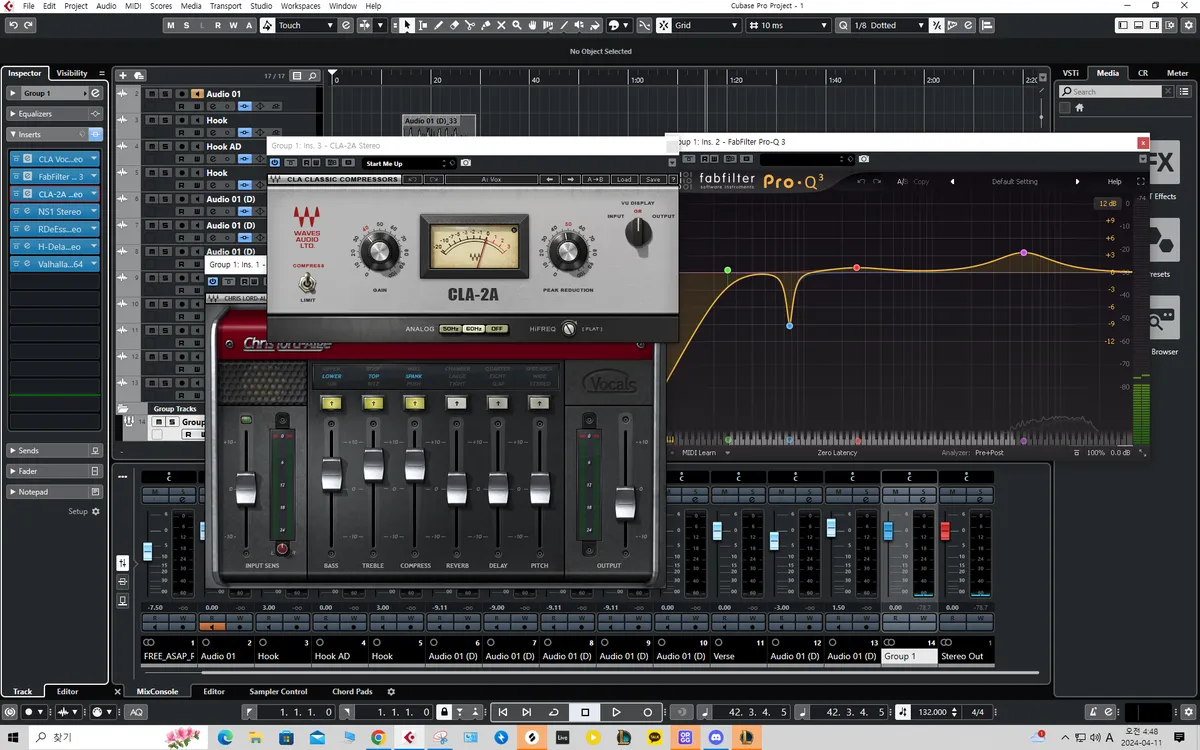Select the ValhallaRoom insert slot
This screenshot has width=1200, height=750.
[x=55, y=264]
